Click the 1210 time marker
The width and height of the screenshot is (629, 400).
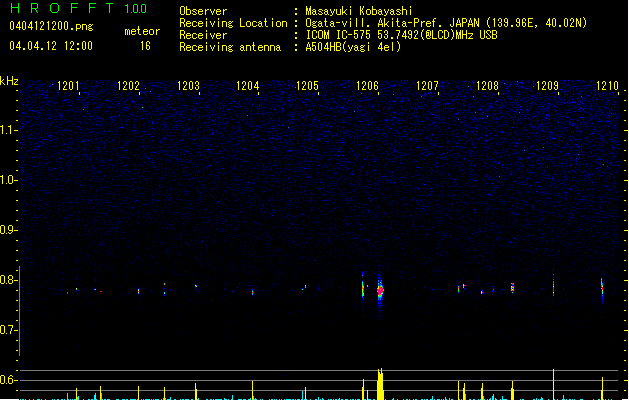click(607, 86)
